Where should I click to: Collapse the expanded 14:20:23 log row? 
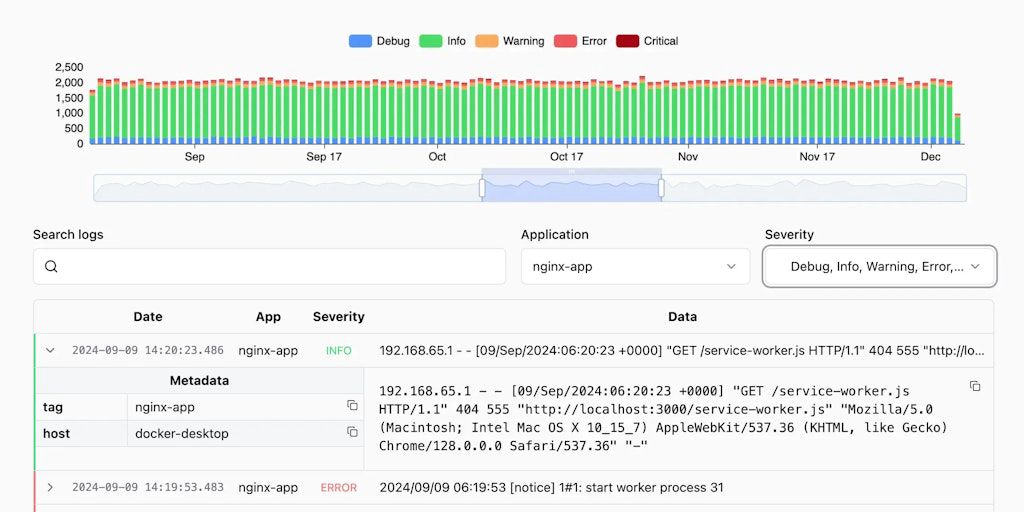click(50, 351)
